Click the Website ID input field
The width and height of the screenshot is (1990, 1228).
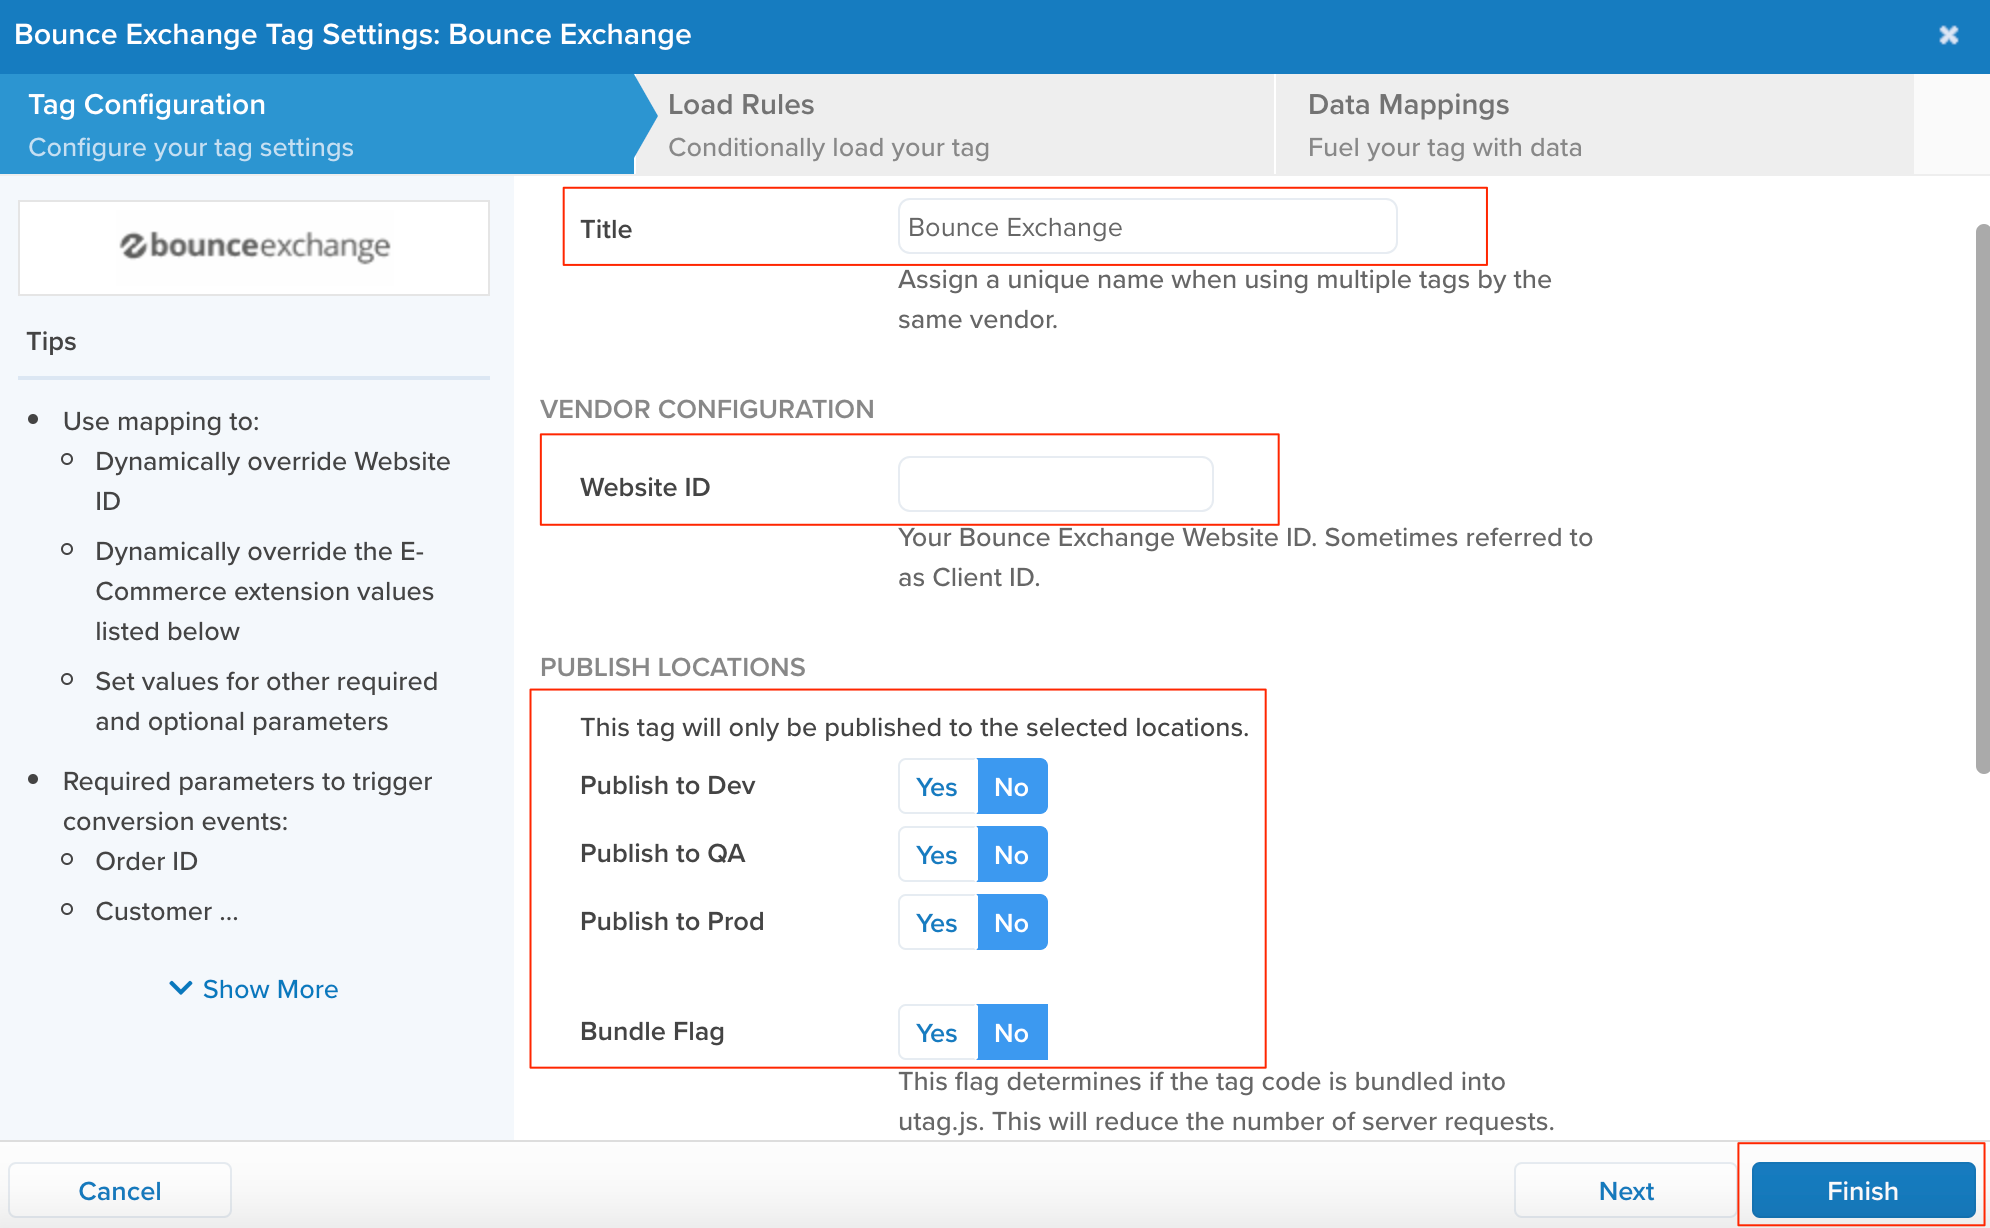click(x=1055, y=485)
